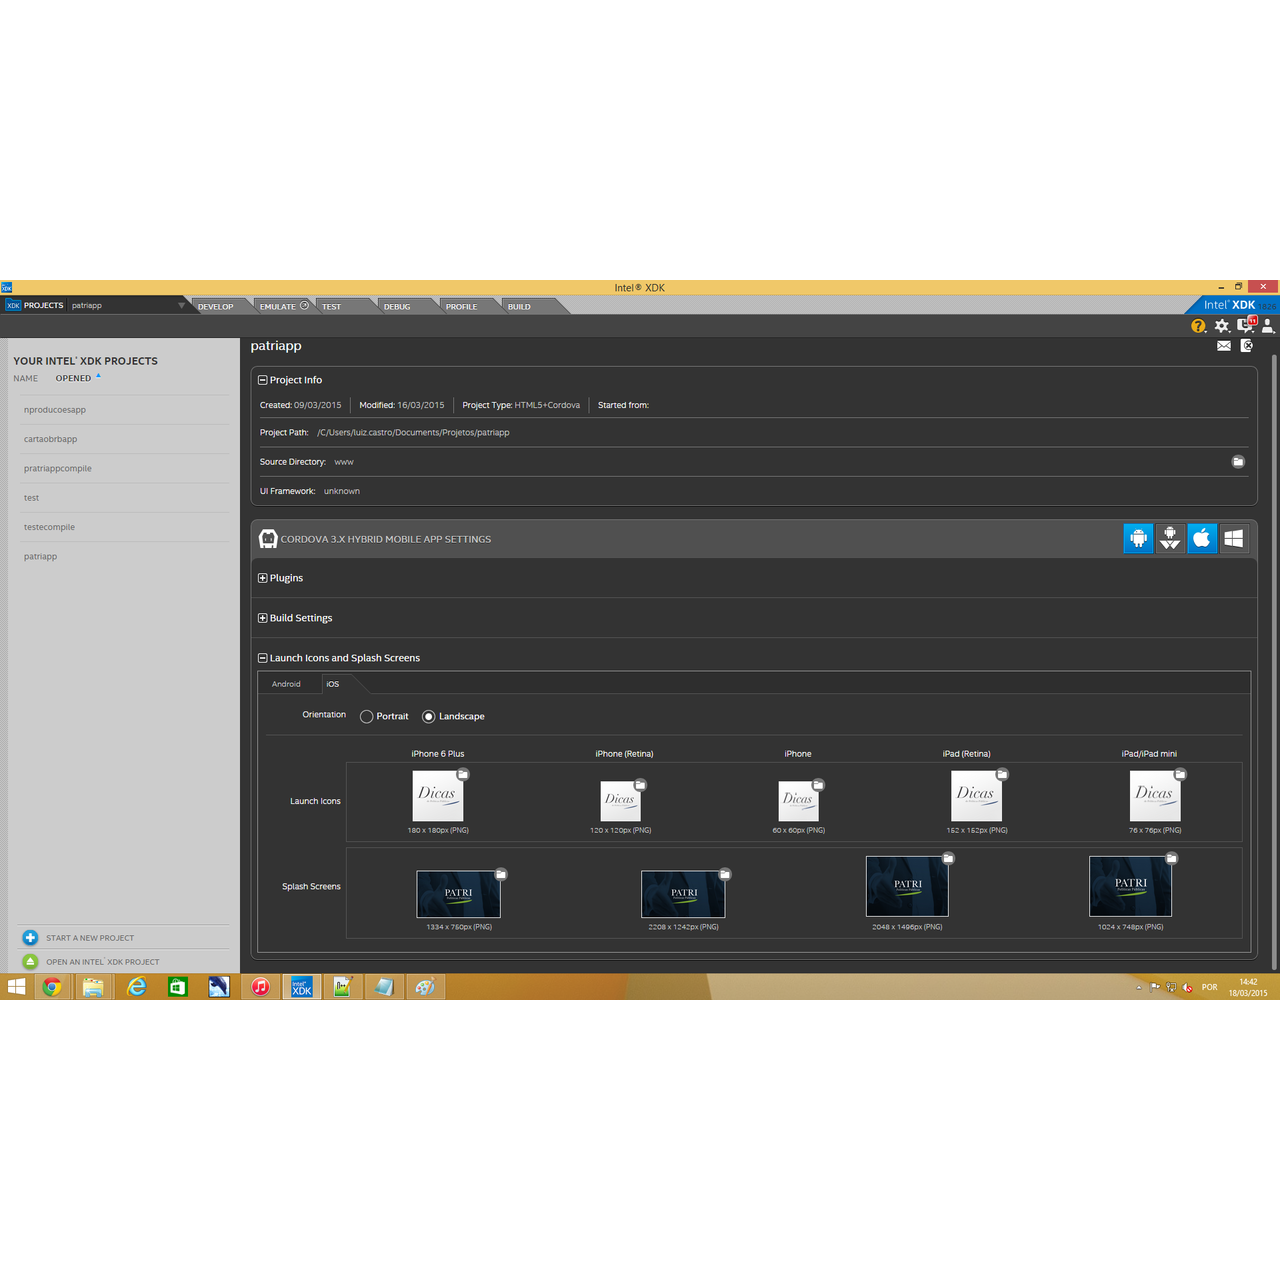Browse for the Source Directory folder icon
The height and width of the screenshot is (1280, 1280).
coord(1238,462)
